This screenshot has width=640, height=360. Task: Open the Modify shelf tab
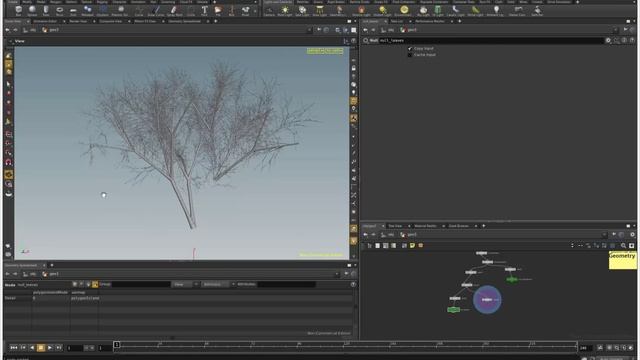tap(27, 2)
